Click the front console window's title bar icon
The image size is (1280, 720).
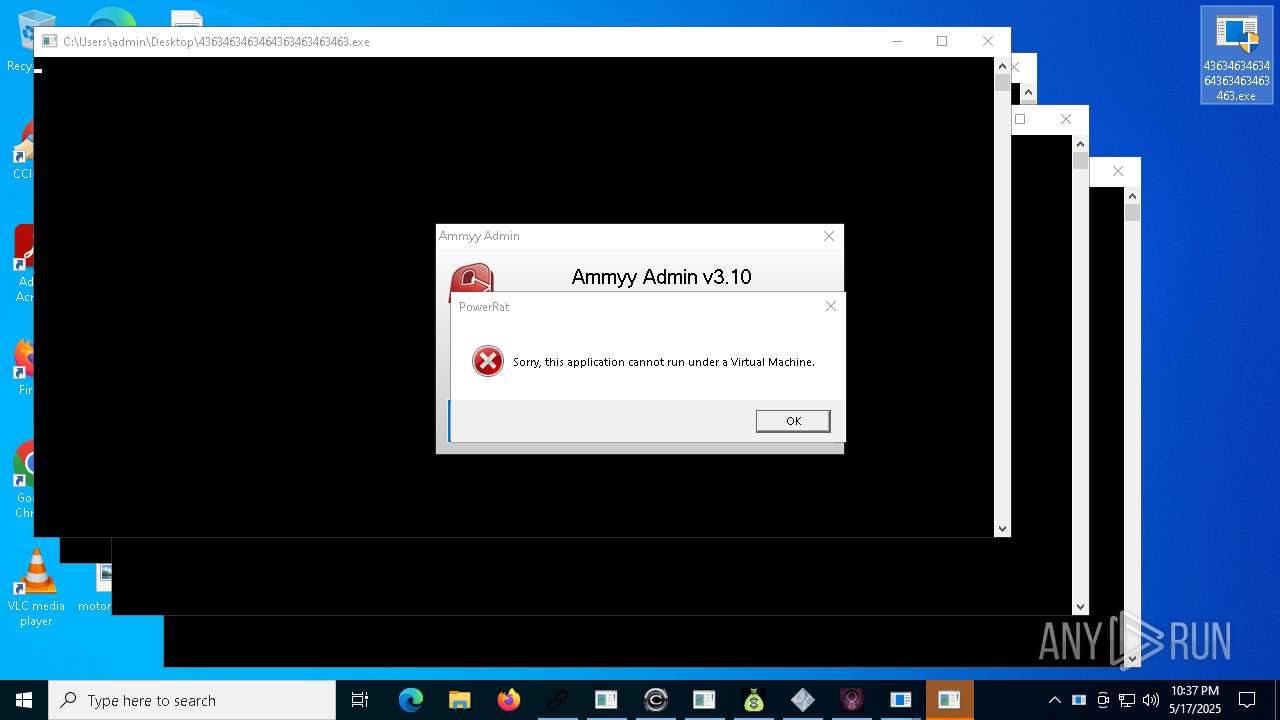(x=49, y=42)
